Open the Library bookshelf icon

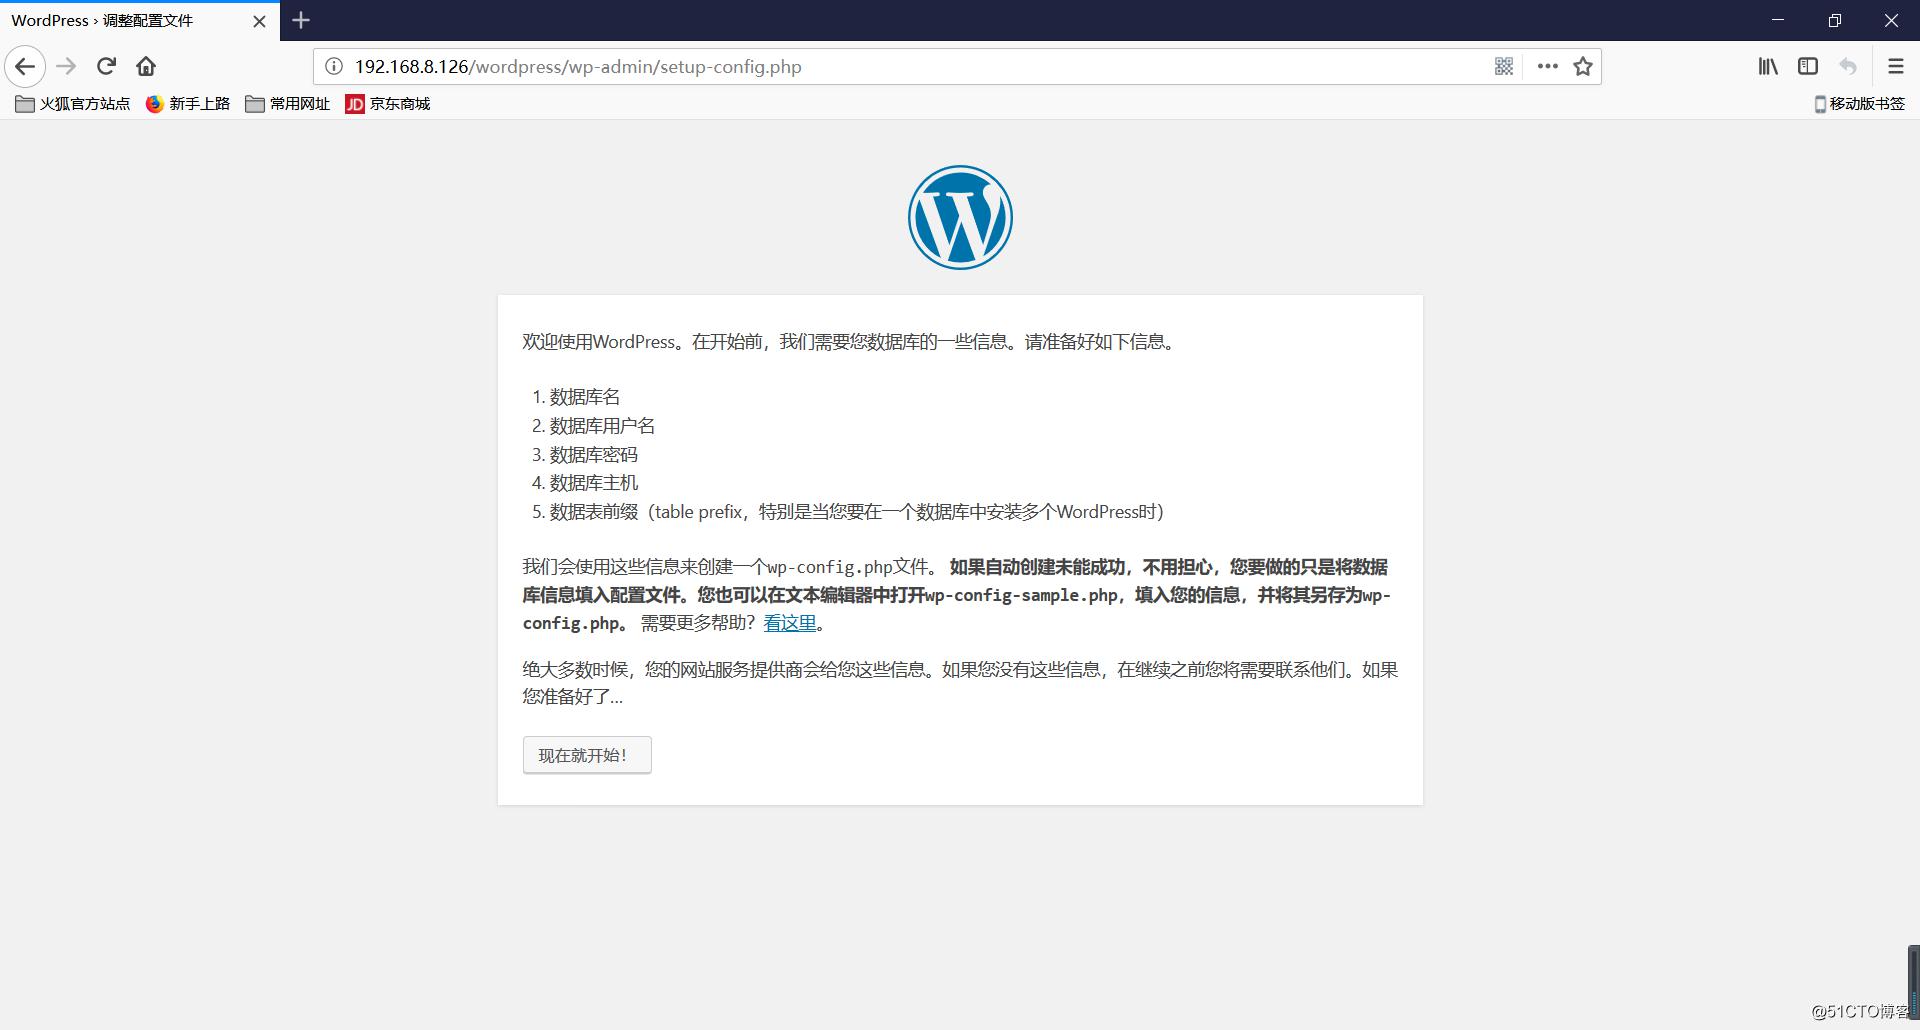coord(1768,67)
